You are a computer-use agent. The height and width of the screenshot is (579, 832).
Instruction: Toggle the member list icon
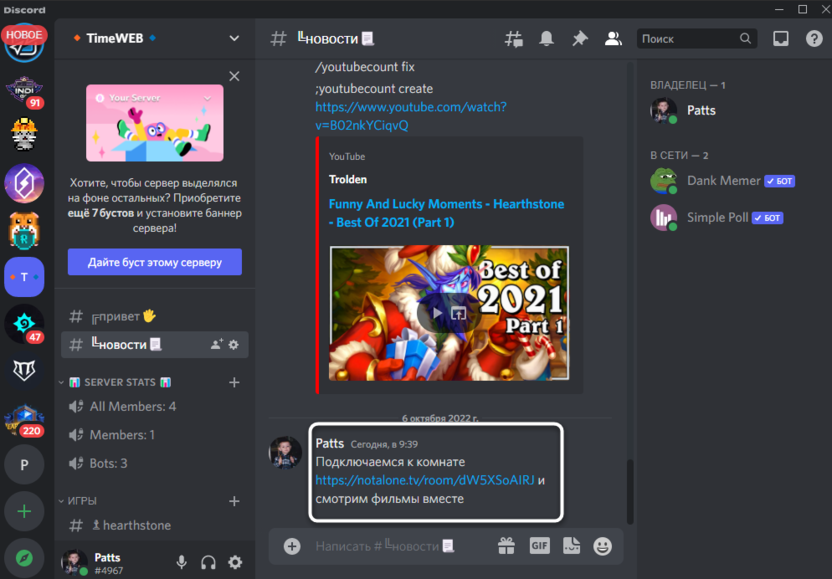(613, 39)
